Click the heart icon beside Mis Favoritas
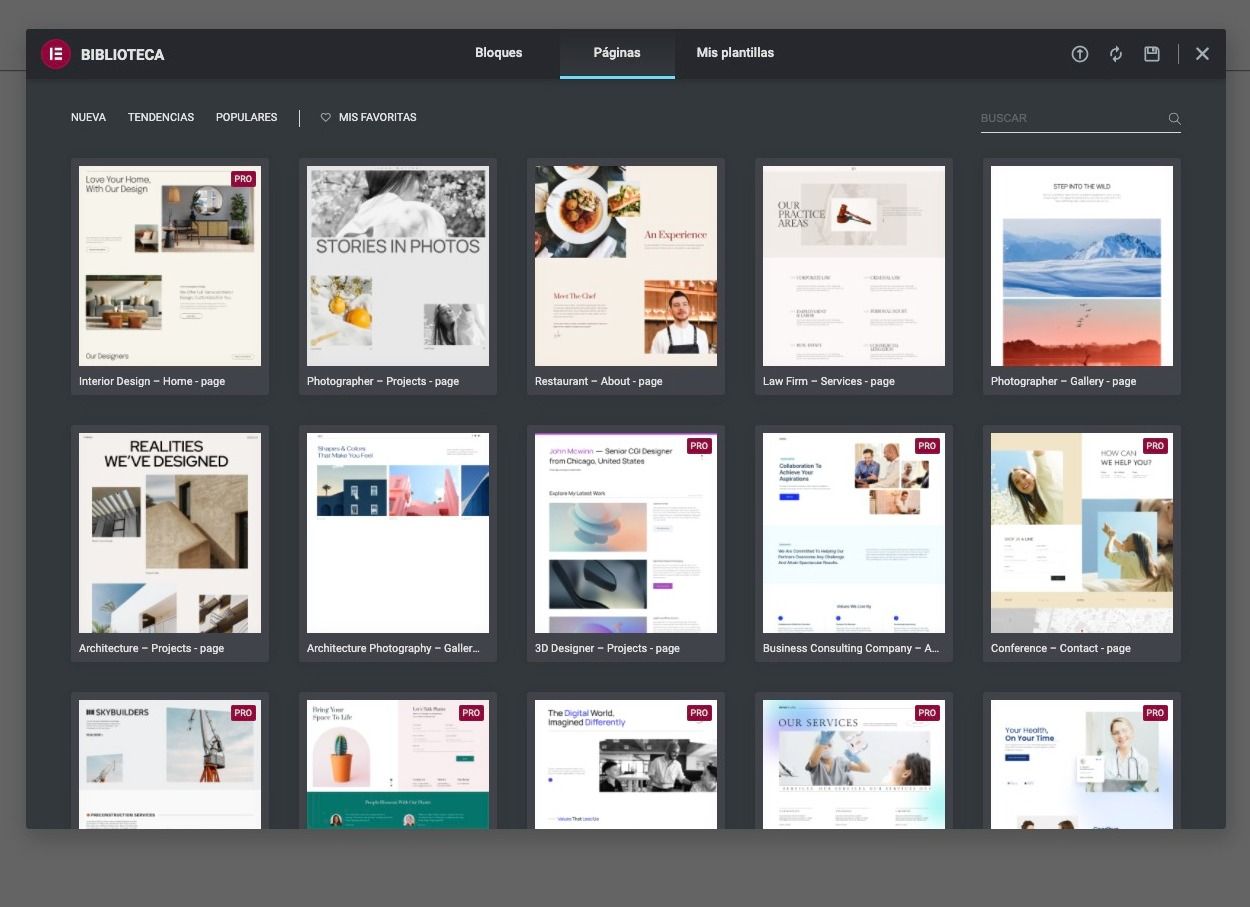Screen dimensions: 1250x907 point(325,117)
